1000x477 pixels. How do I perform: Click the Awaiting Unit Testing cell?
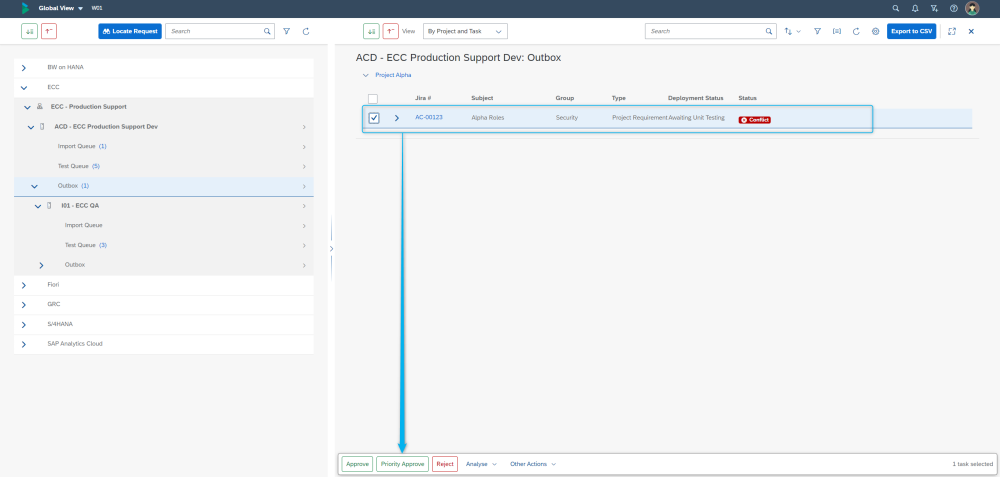point(696,117)
